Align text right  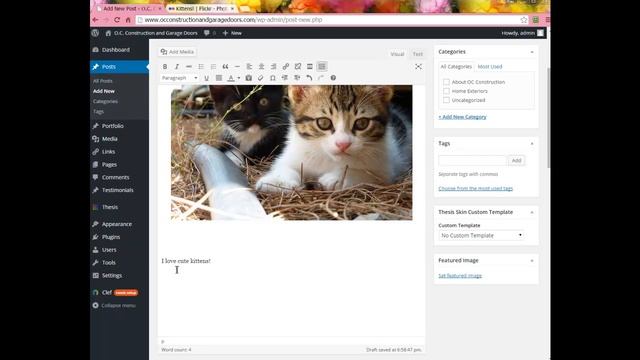pos(273,67)
